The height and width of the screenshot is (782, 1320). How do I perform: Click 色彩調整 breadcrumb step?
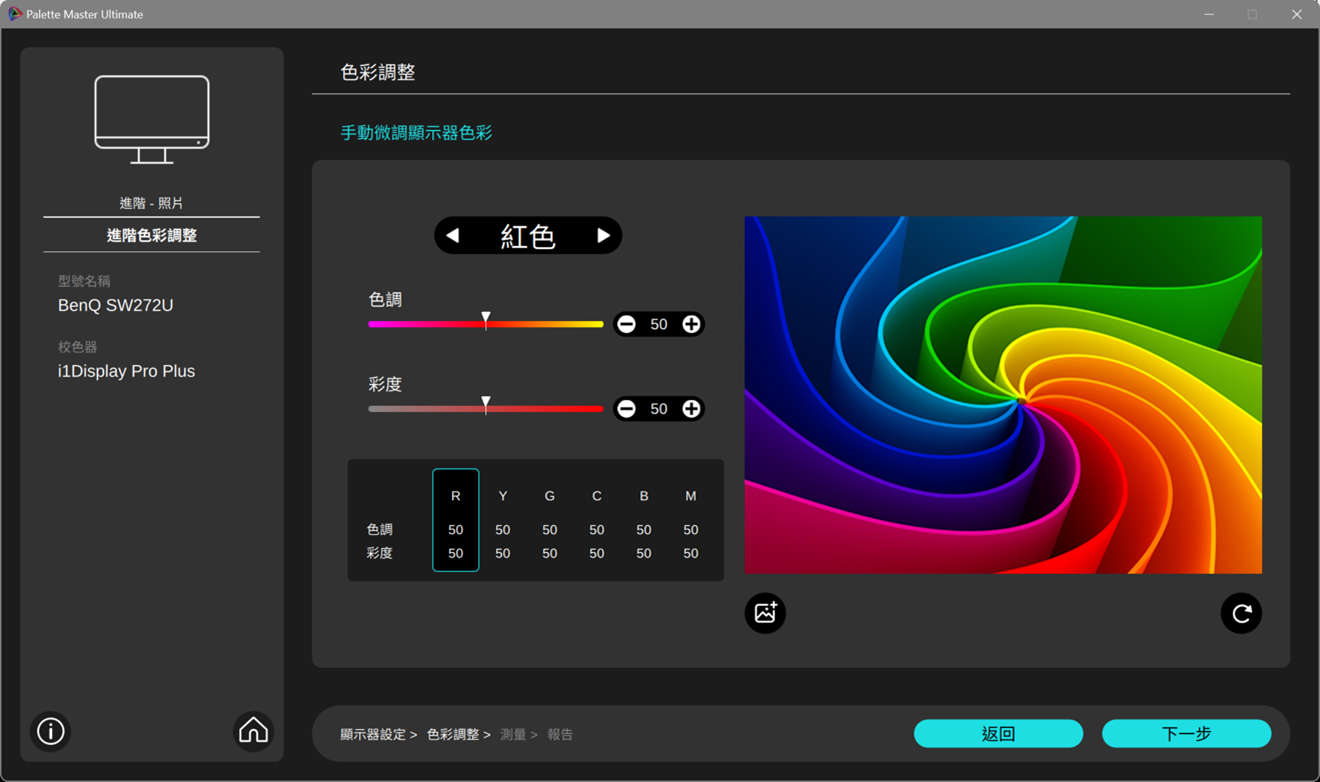tap(453, 734)
